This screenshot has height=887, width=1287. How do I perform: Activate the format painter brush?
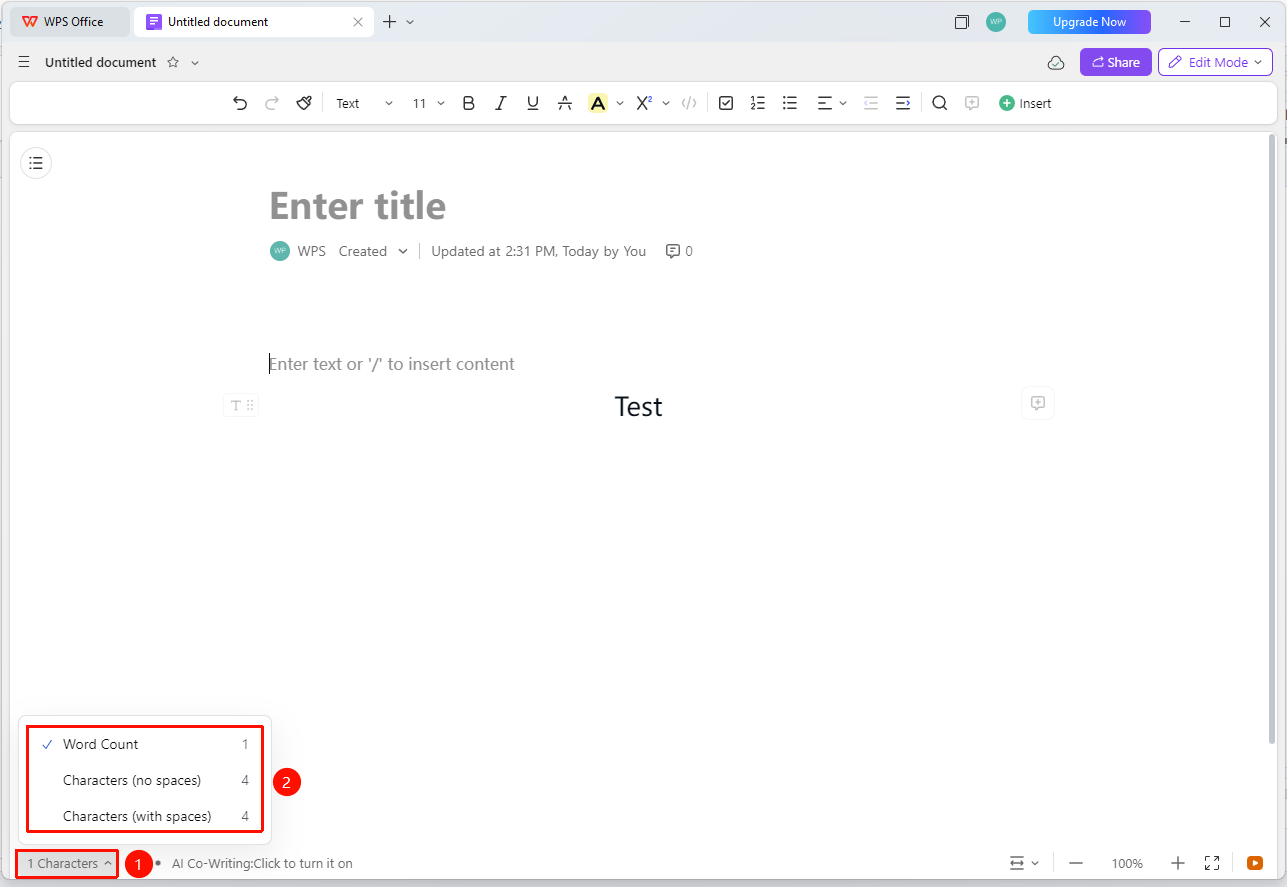304,103
